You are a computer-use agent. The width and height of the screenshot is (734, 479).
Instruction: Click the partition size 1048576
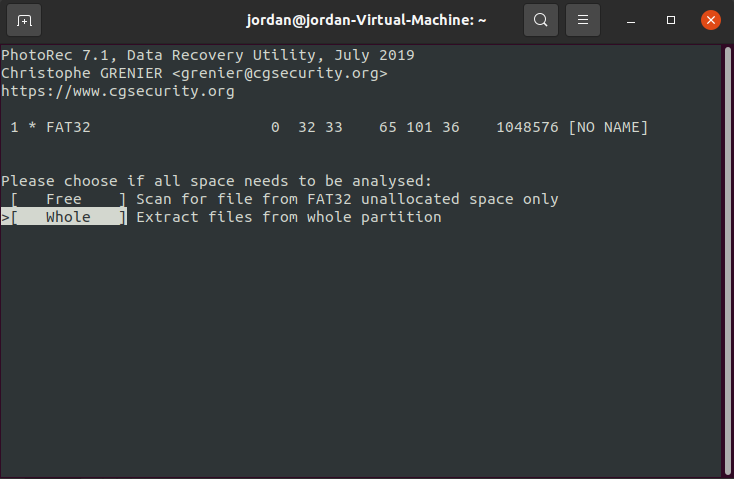pyautogui.click(x=527, y=127)
